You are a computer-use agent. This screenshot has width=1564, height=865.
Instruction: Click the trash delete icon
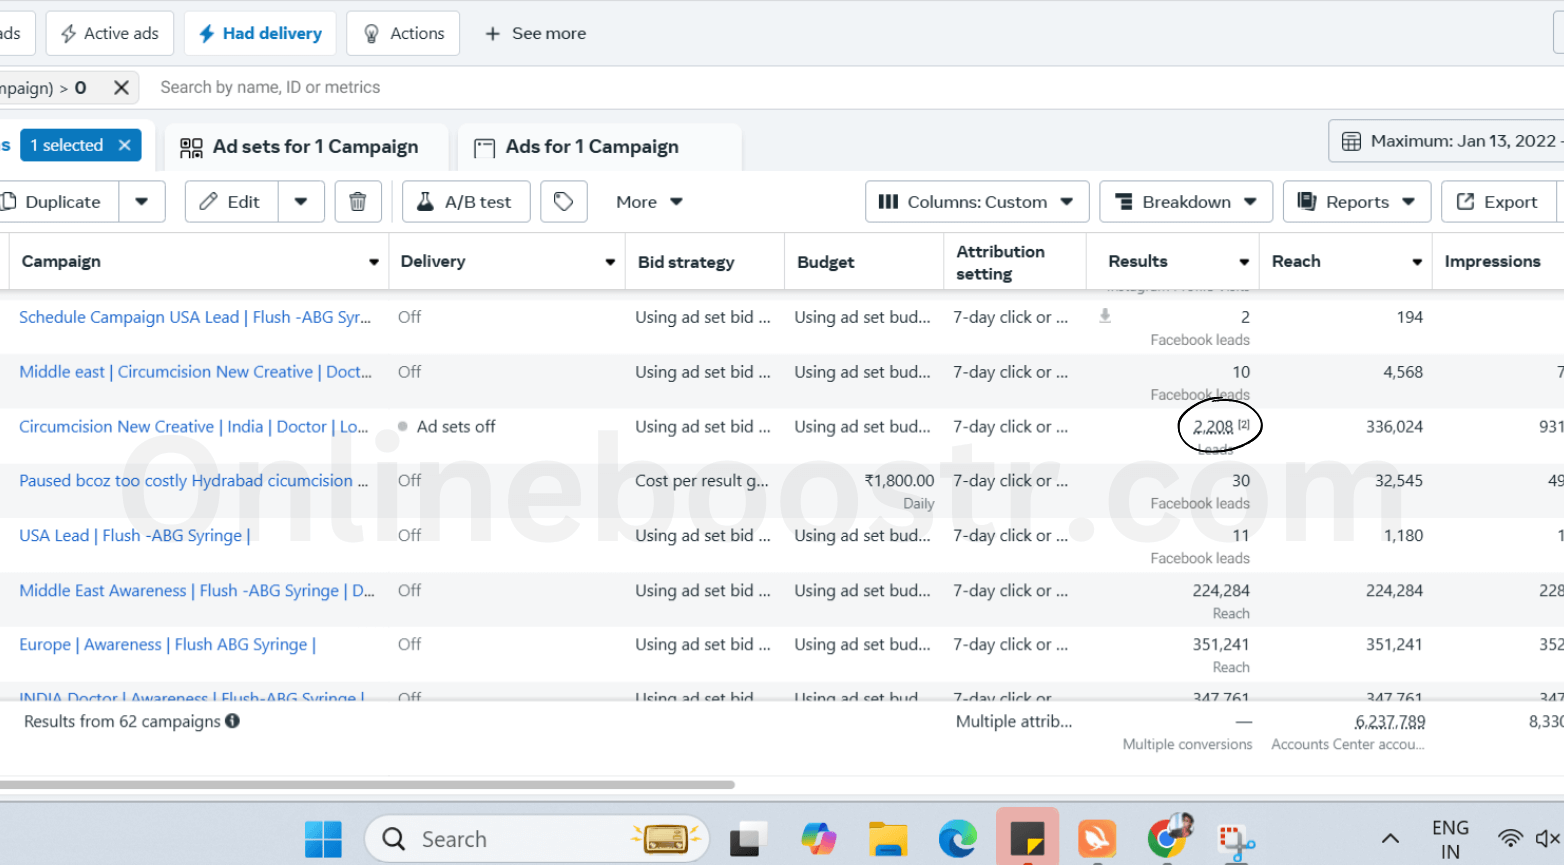(x=357, y=202)
